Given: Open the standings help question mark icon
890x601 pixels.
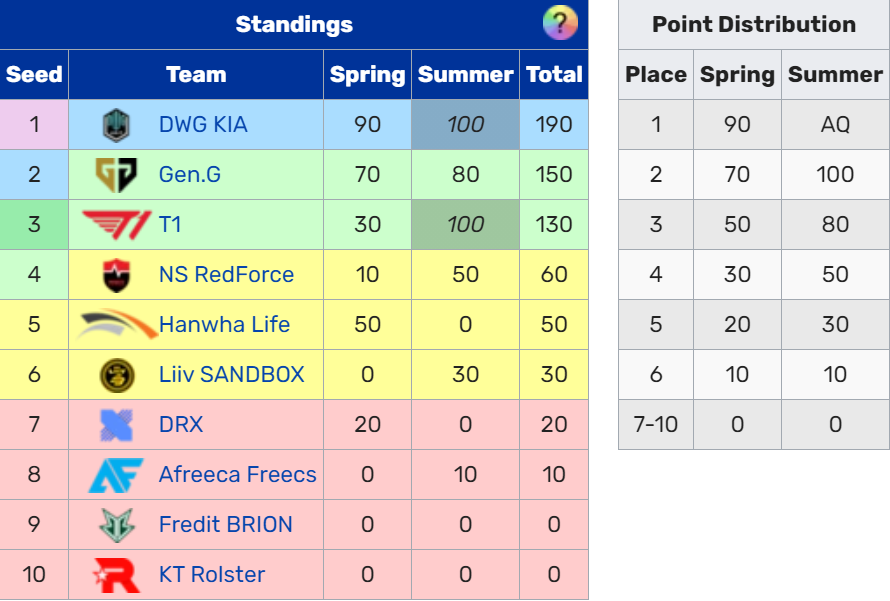Looking at the screenshot, I should click(560, 23).
